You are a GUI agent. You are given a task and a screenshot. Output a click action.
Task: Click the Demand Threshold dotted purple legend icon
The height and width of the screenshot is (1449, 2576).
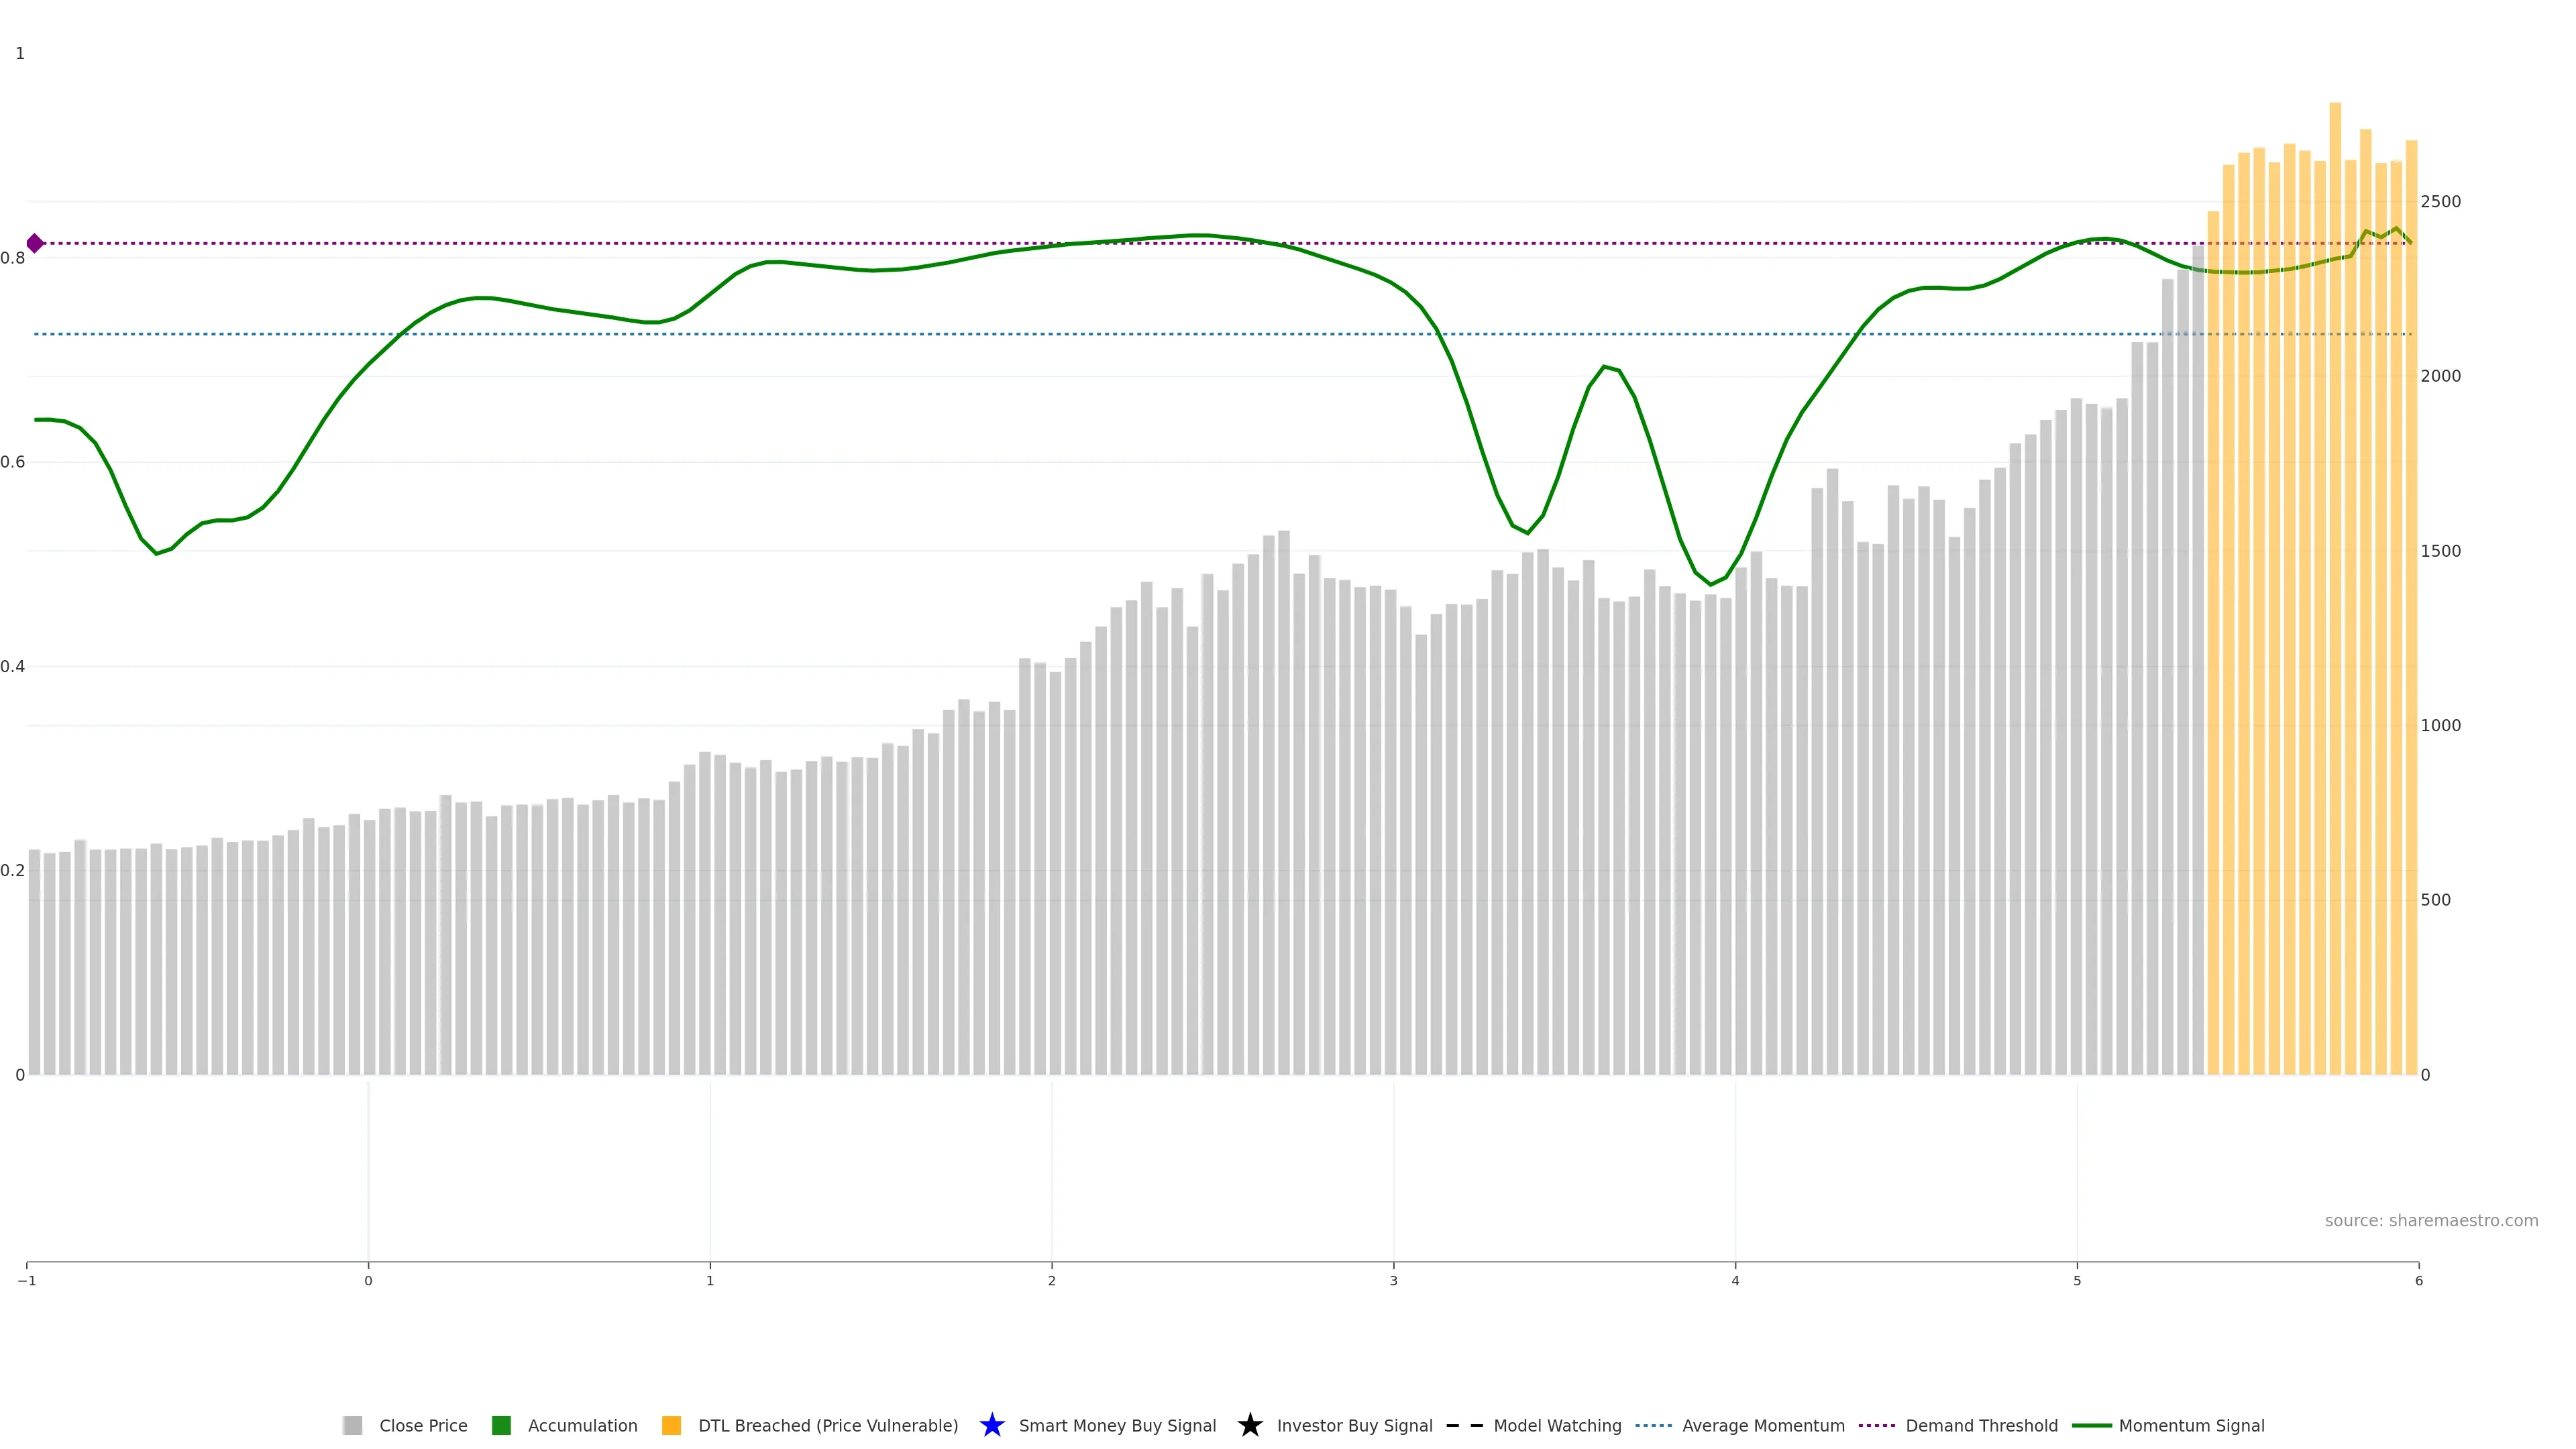[1876, 1425]
